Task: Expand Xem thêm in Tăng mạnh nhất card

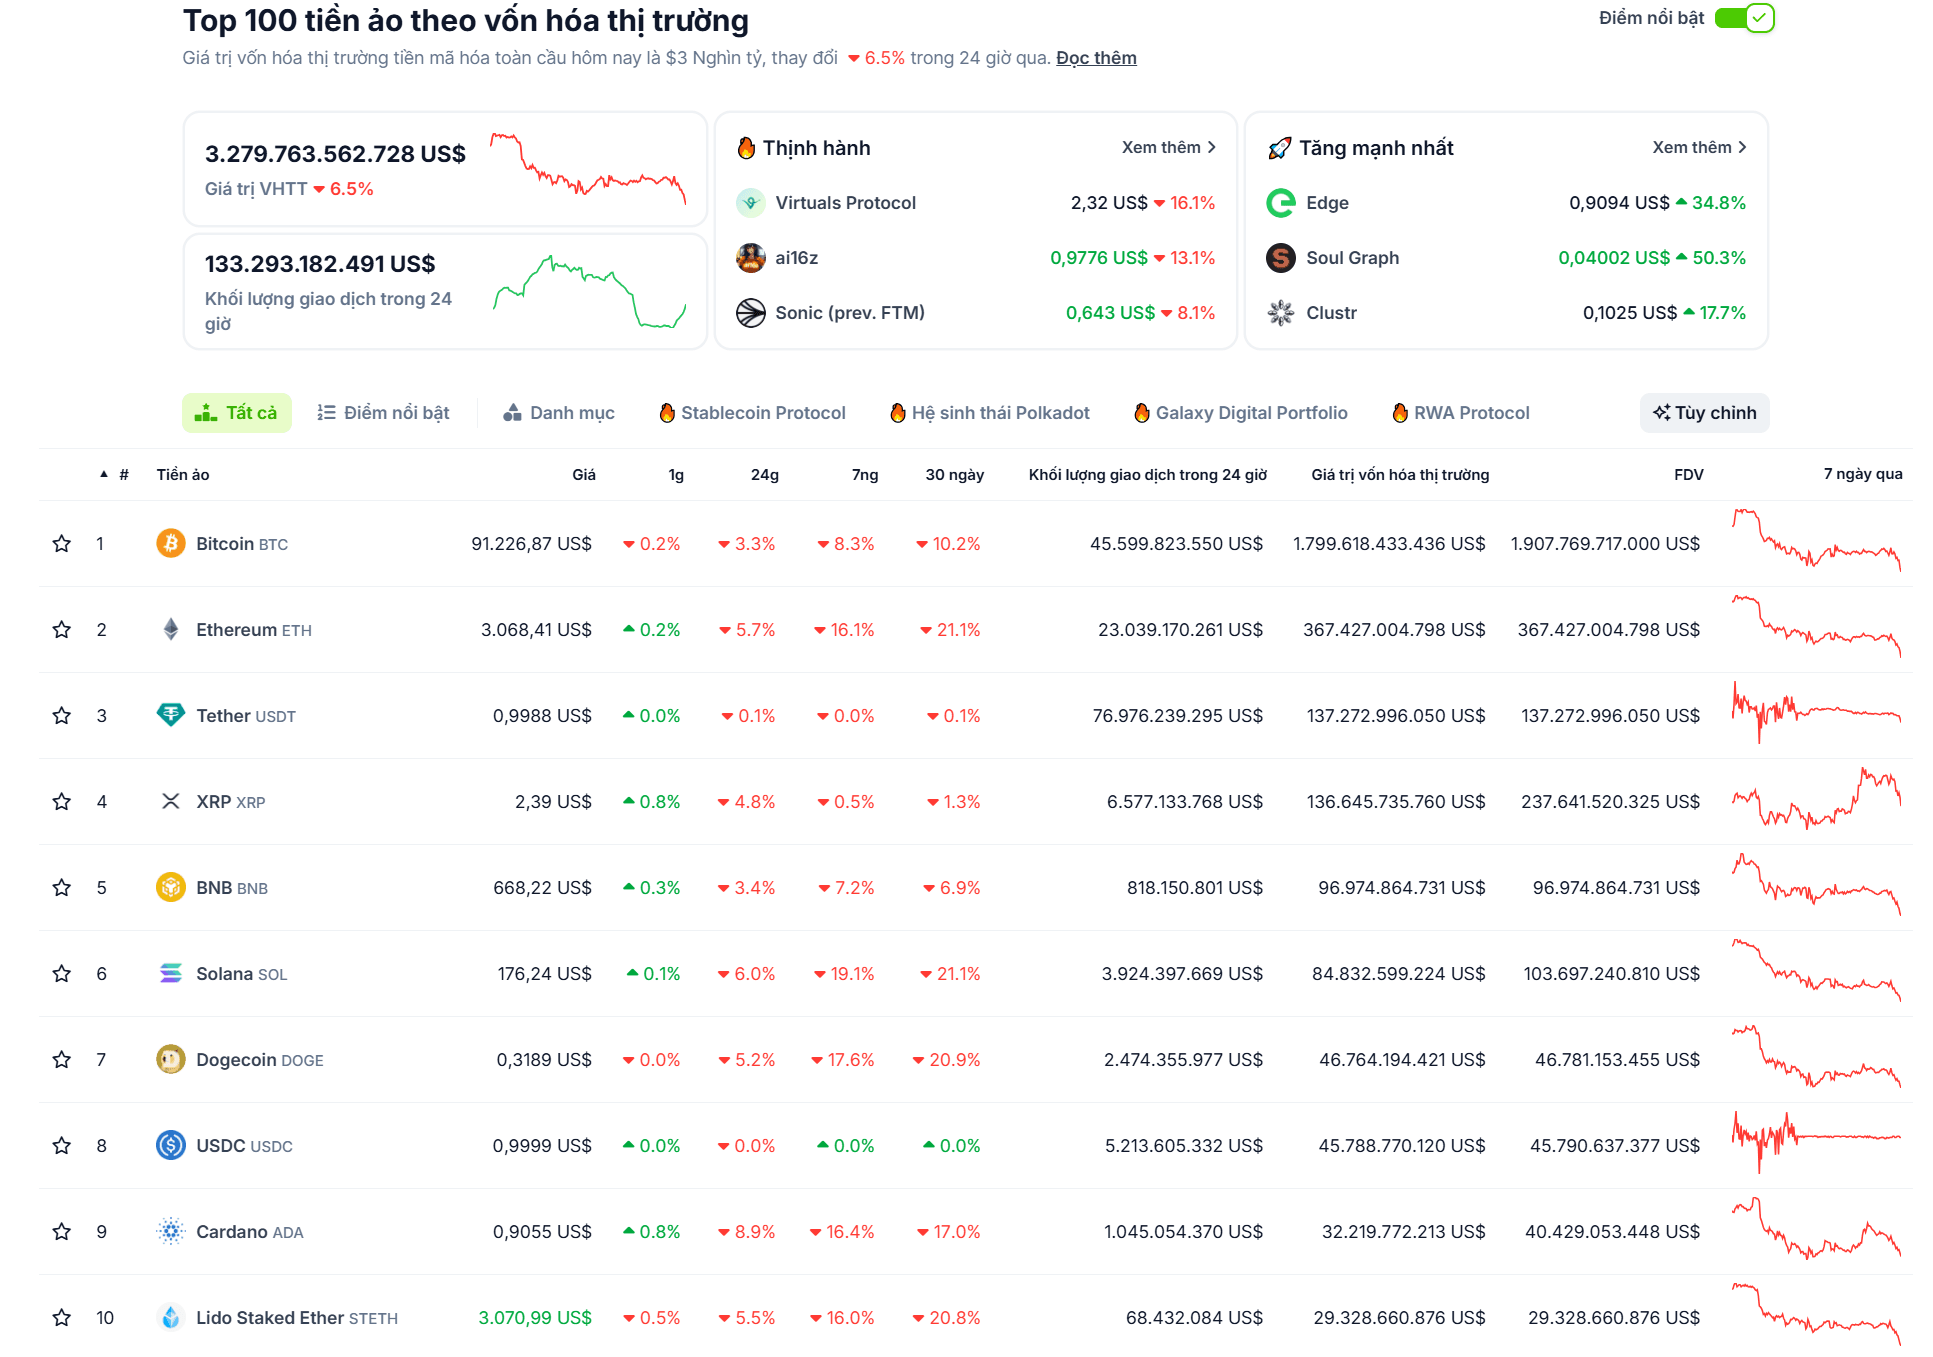Action: (1700, 147)
